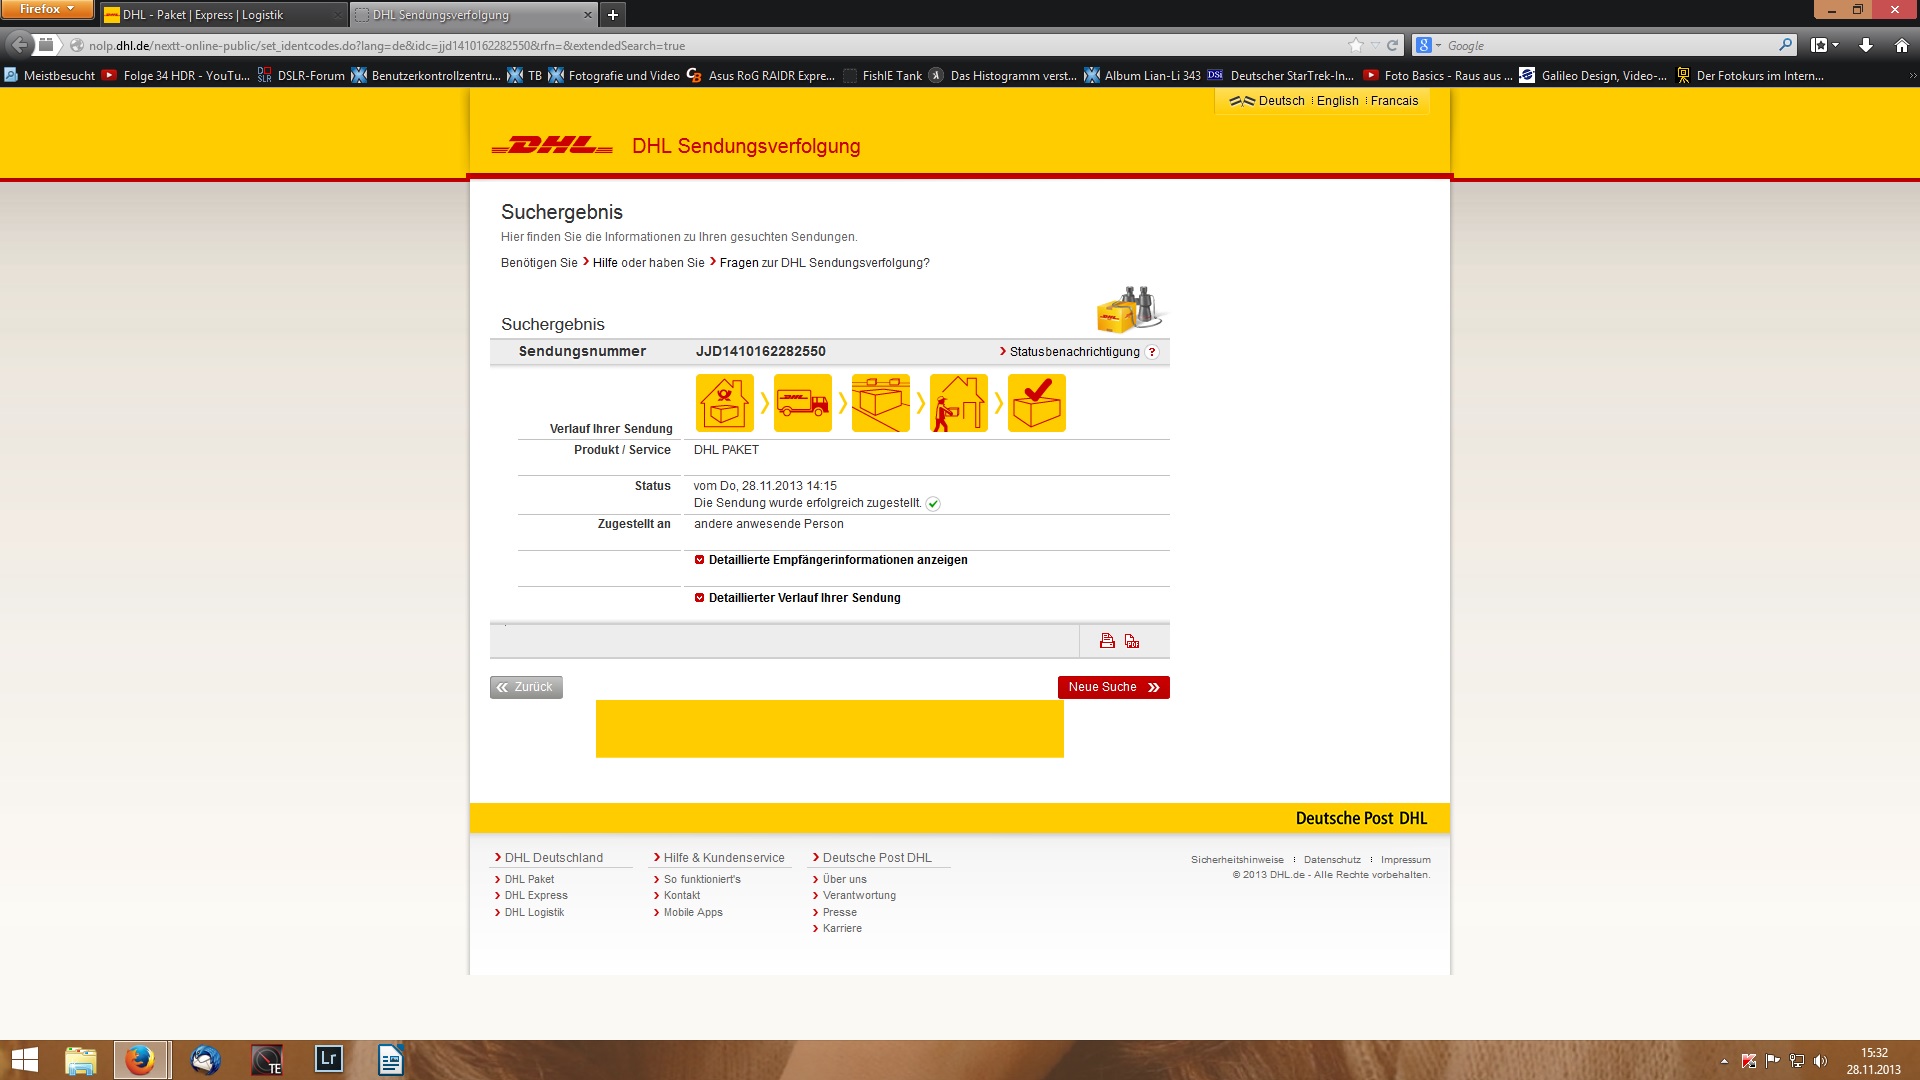This screenshot has height=1080, width=1920.
Task: Open the Karriere footer link
Action: coord(842,929)
